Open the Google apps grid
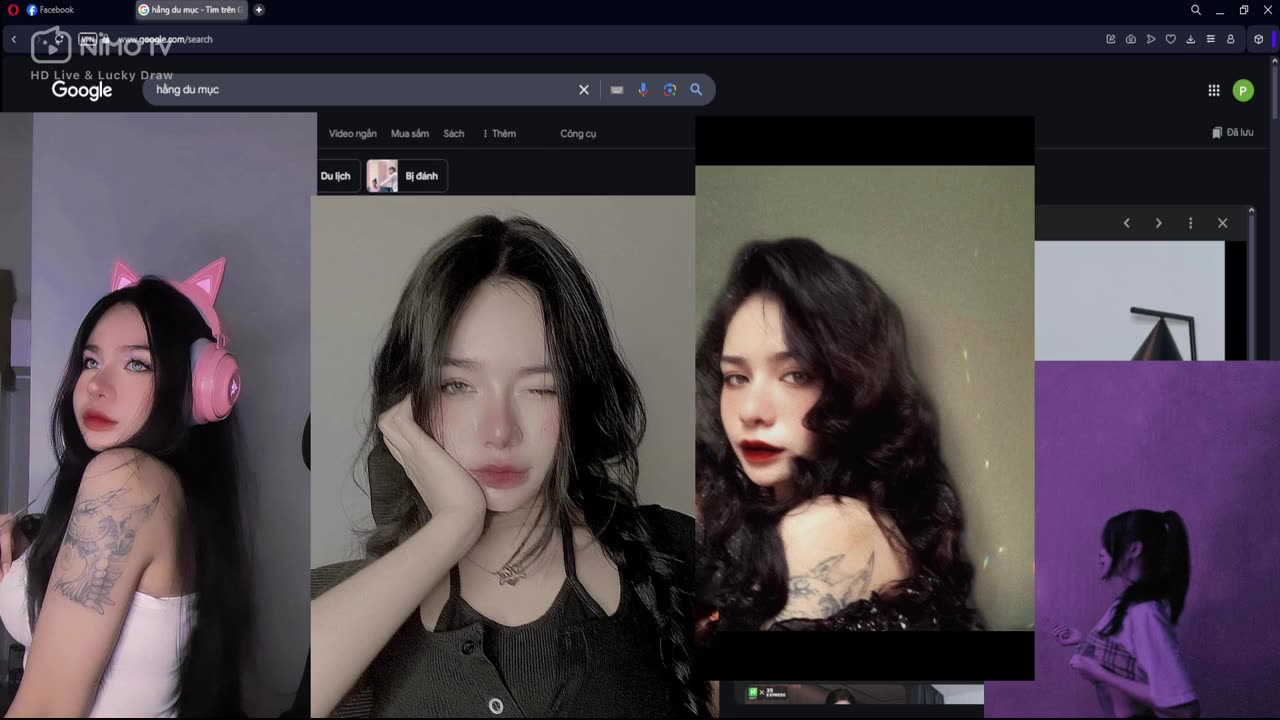Image resolution: width=1280 pixels, height=720 pixels. coord(1214,91)
